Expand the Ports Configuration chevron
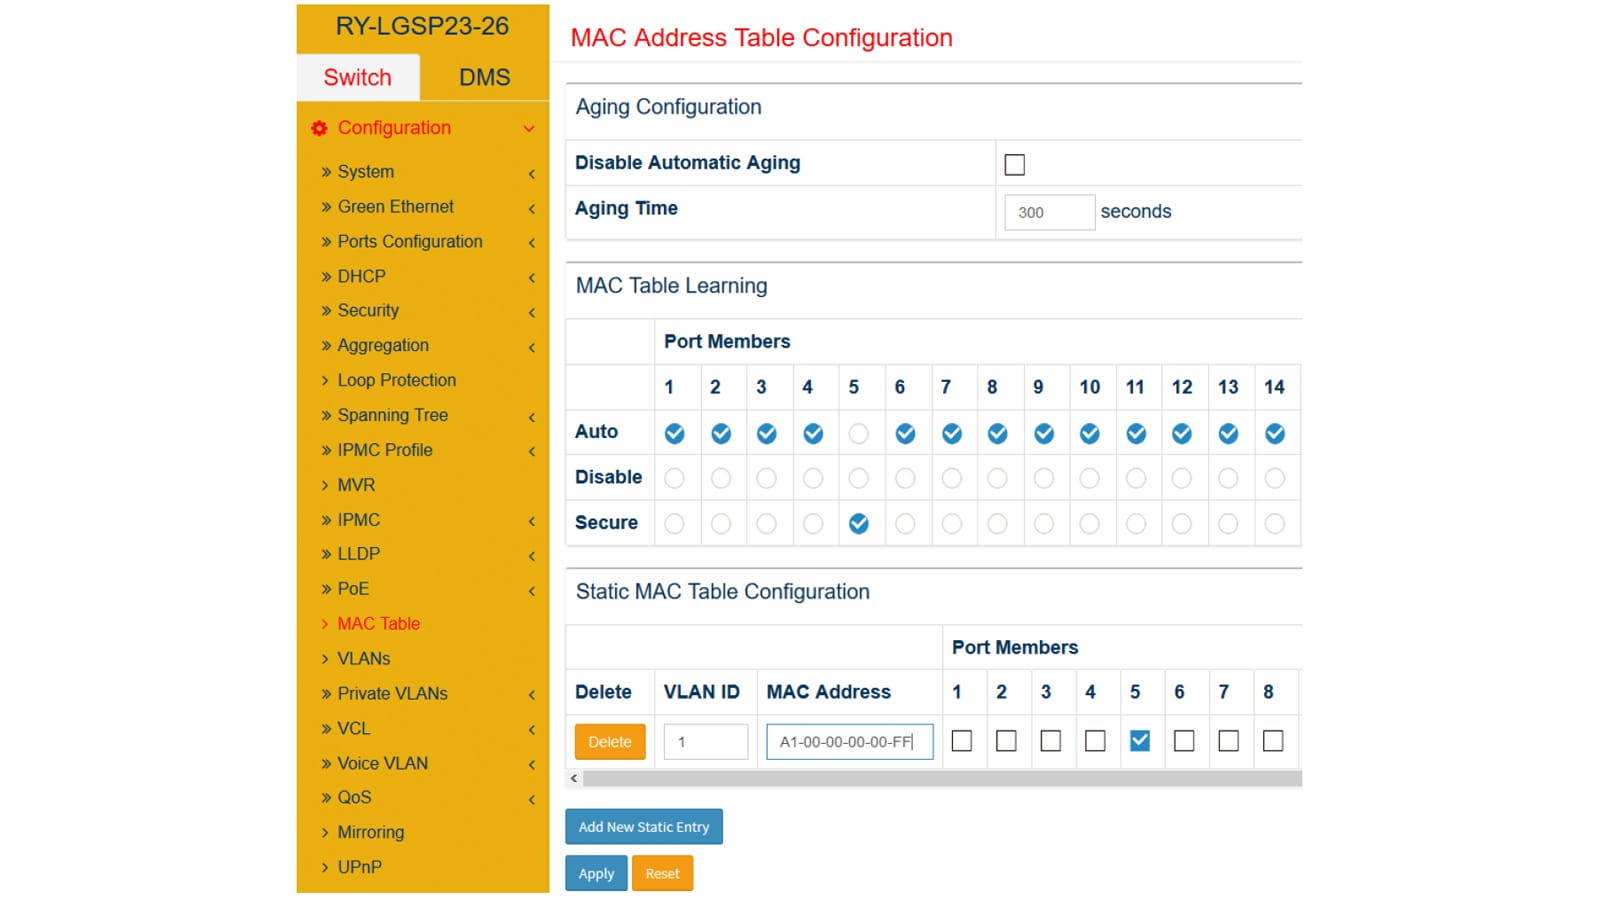The height and width of the screenshot is (900, 1600). [x=532, y=243]
